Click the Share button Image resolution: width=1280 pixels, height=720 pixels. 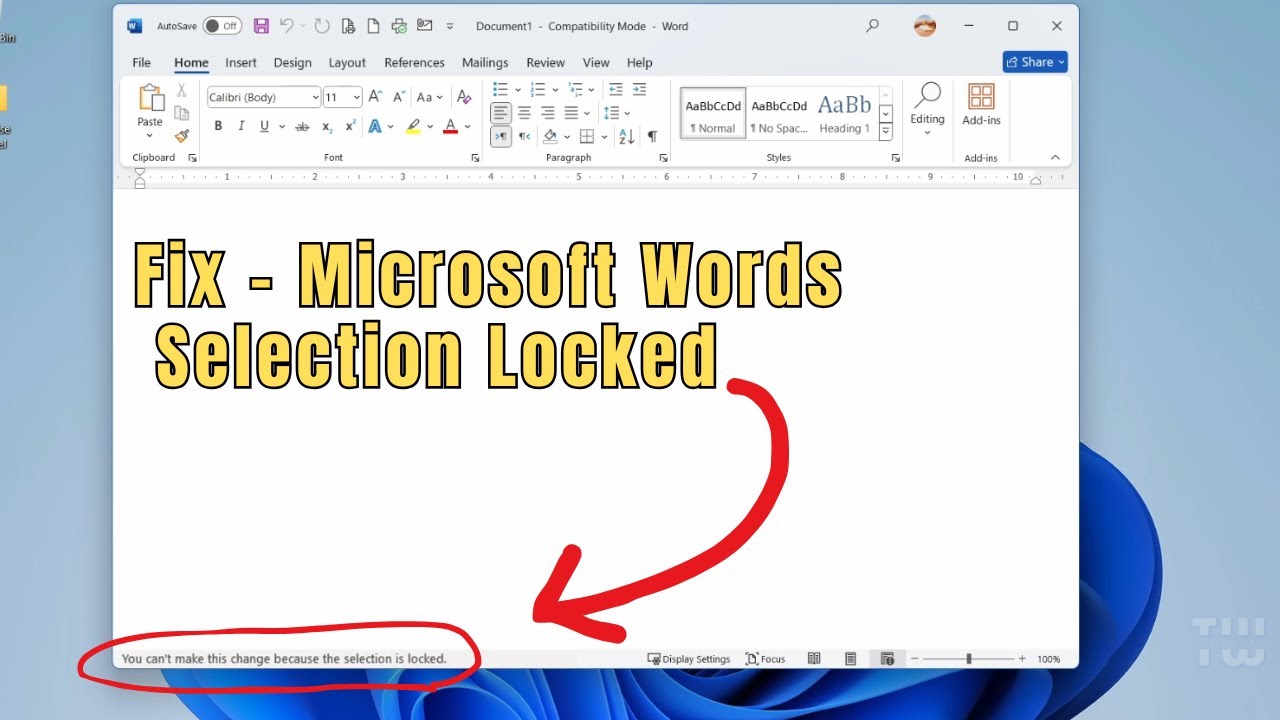(1035, 62)
